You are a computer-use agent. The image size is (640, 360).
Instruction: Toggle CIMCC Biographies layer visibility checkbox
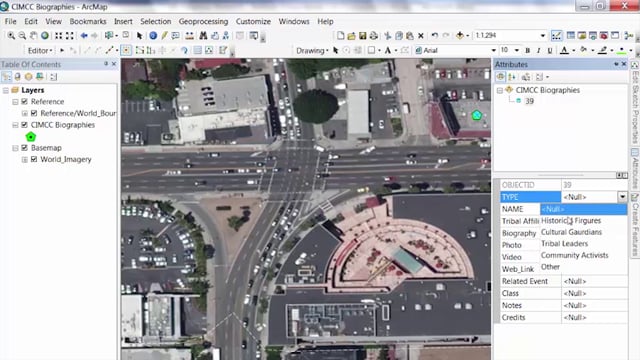24,125
